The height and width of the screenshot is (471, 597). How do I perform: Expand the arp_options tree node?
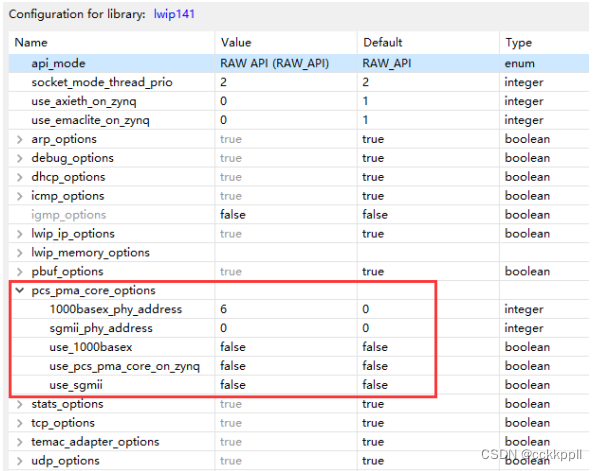(x=20, y=139)
